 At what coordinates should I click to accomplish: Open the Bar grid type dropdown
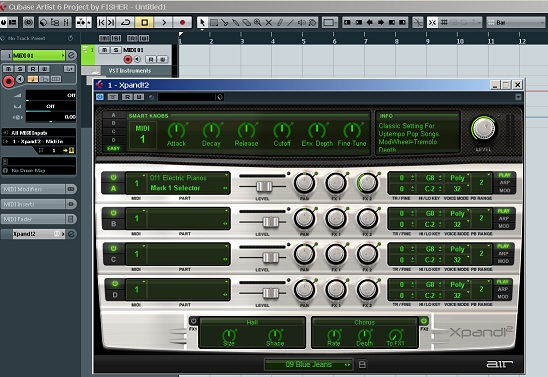515,23
